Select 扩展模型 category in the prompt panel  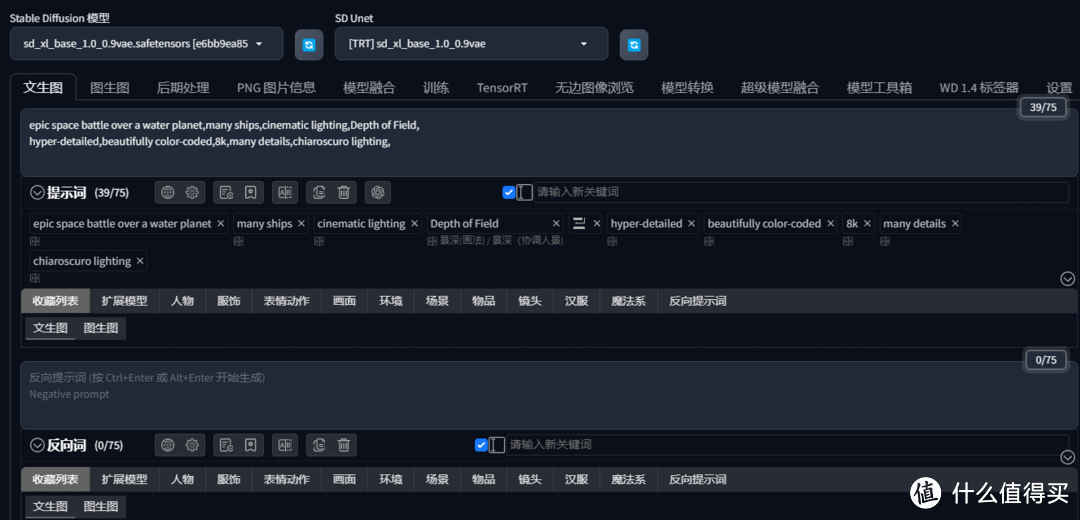pos(125,301)
